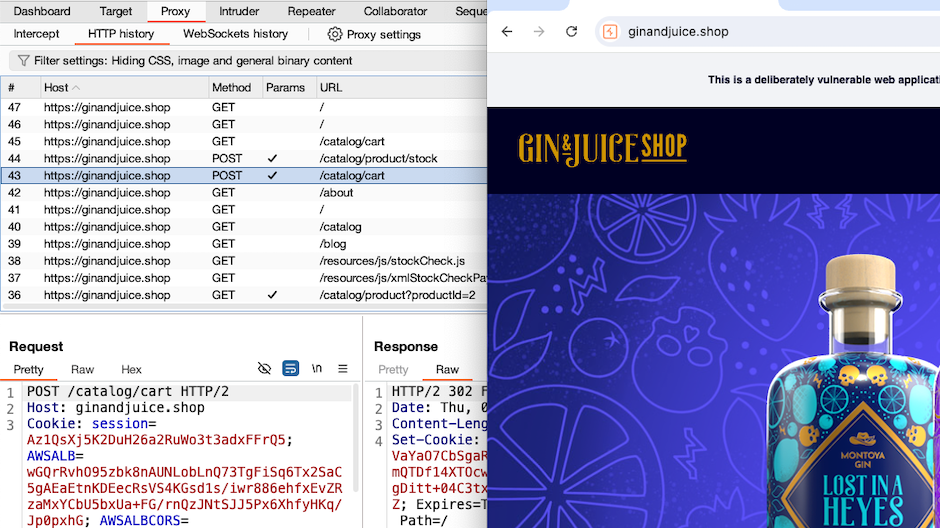Image resolution: width=940 pixels, height=528 pixels.
Task: Select the Proxy tab
Action: click(175, 11)
